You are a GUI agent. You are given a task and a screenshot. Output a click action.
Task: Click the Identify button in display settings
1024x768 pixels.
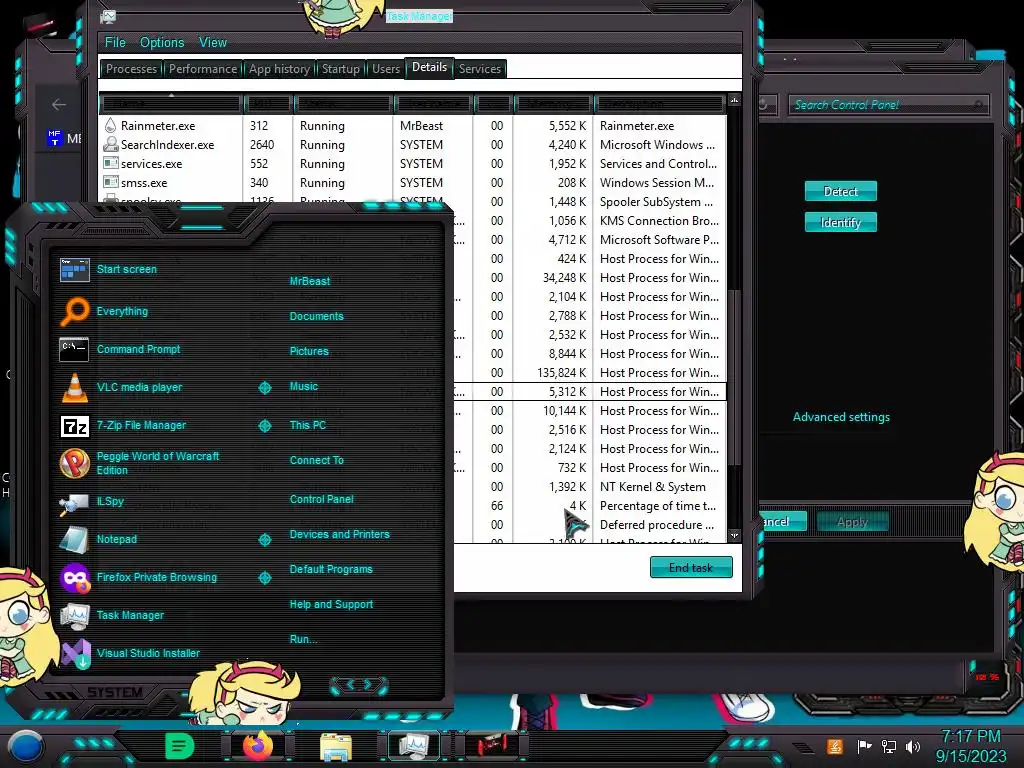tap(840, 223)
